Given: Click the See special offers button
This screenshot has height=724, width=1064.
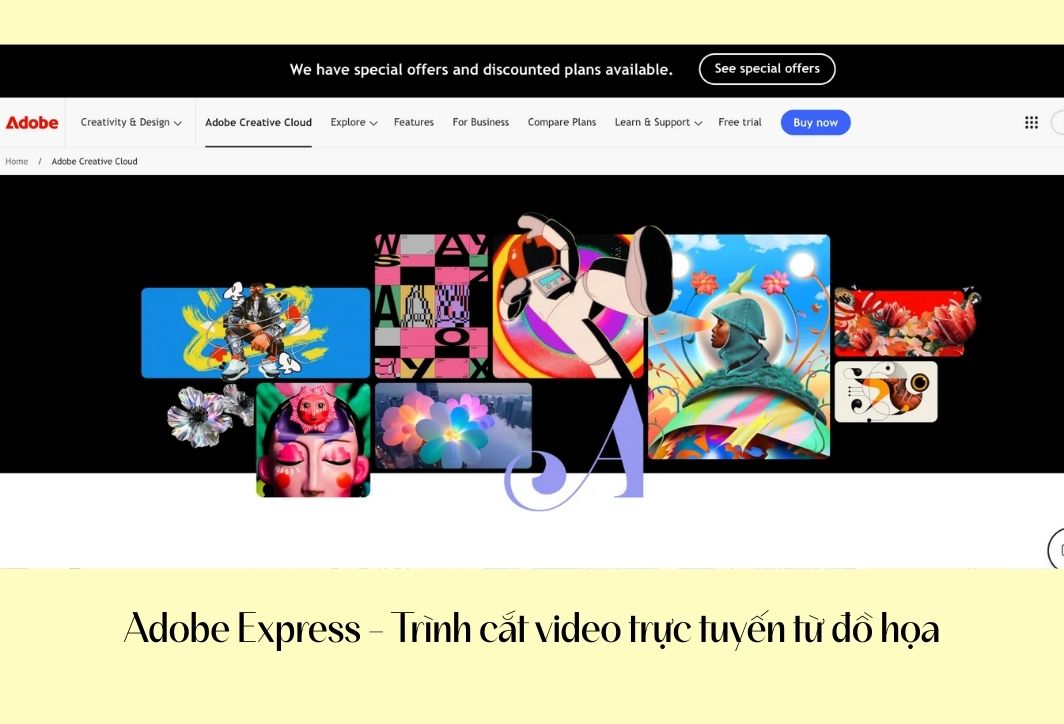Looking at the screenshot, I should coord(767,69).
